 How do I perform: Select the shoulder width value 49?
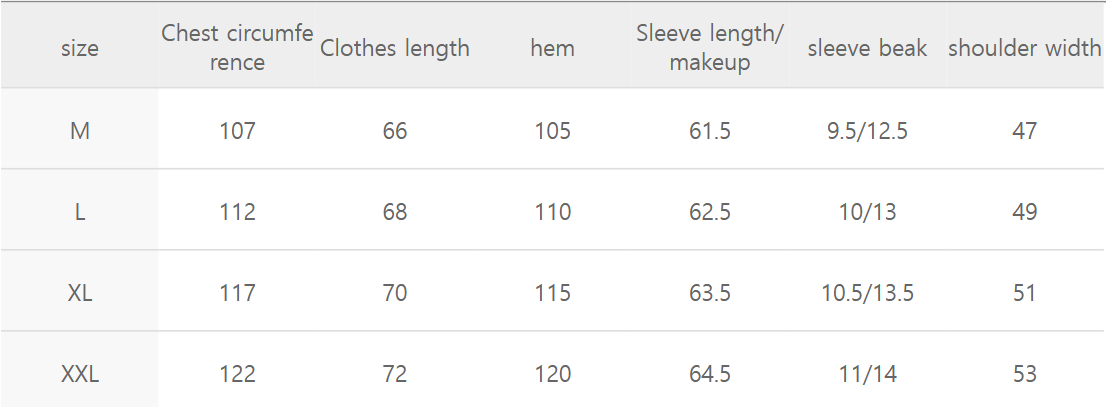pos(1024,212)
